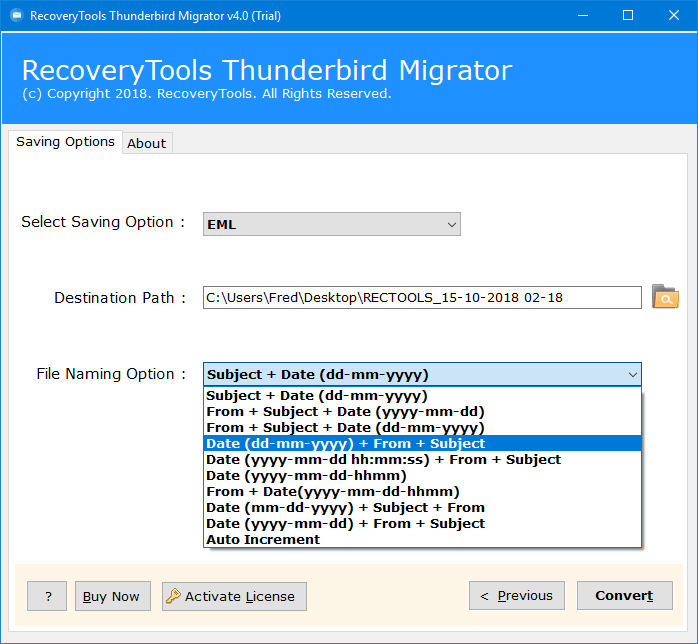
Task: Select 'From + Date(yyyy-mm-dd-hhmm)' option
Action: coord(422,491)
